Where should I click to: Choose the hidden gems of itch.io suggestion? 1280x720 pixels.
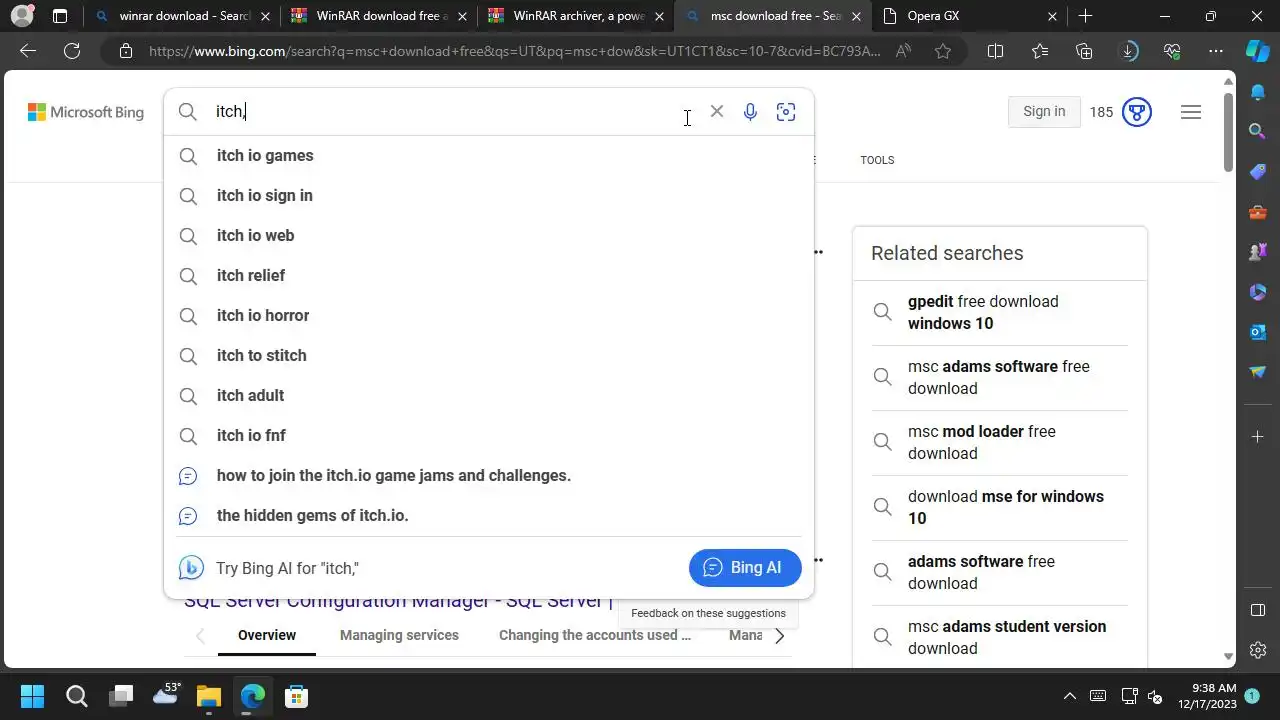coord(489,515)
